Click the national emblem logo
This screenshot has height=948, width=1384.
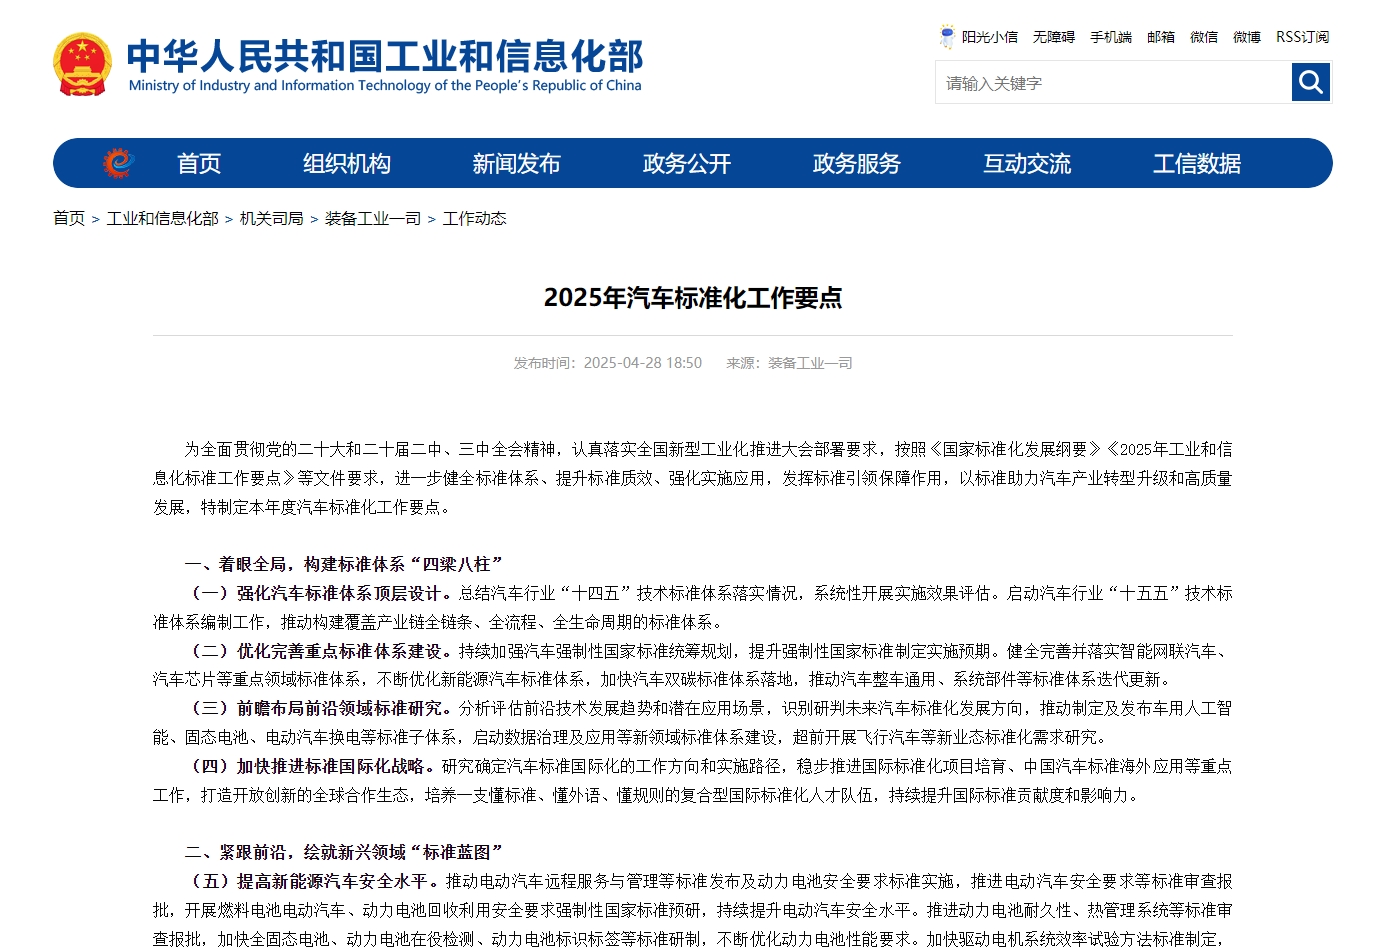[82, 65]
